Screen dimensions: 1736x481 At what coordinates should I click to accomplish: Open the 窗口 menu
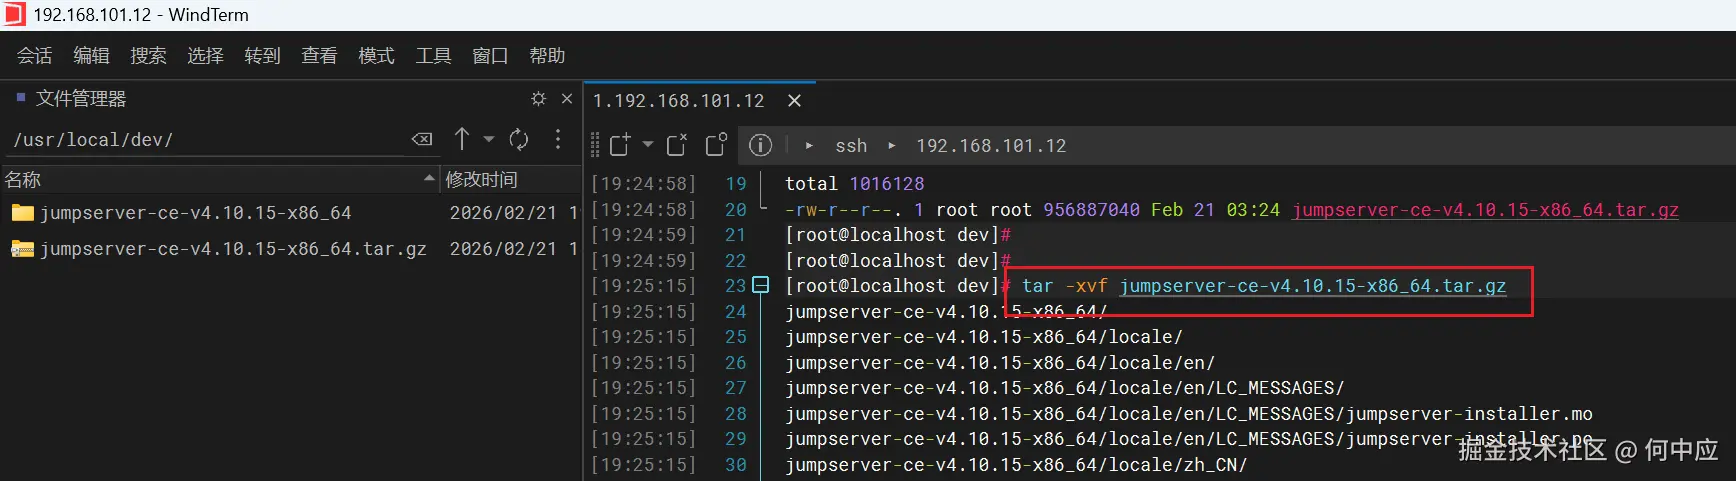coord(491,56)
